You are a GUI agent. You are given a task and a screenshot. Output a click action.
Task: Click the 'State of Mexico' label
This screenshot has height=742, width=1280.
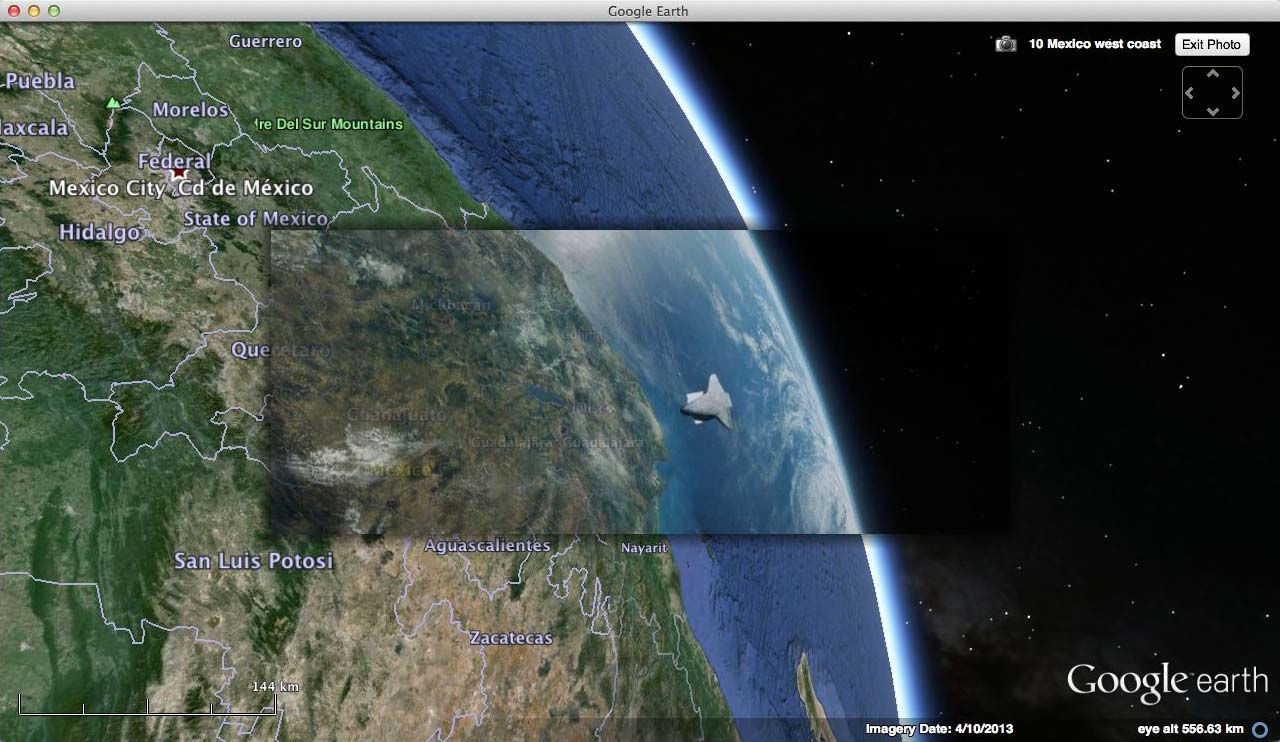(255, 218)
